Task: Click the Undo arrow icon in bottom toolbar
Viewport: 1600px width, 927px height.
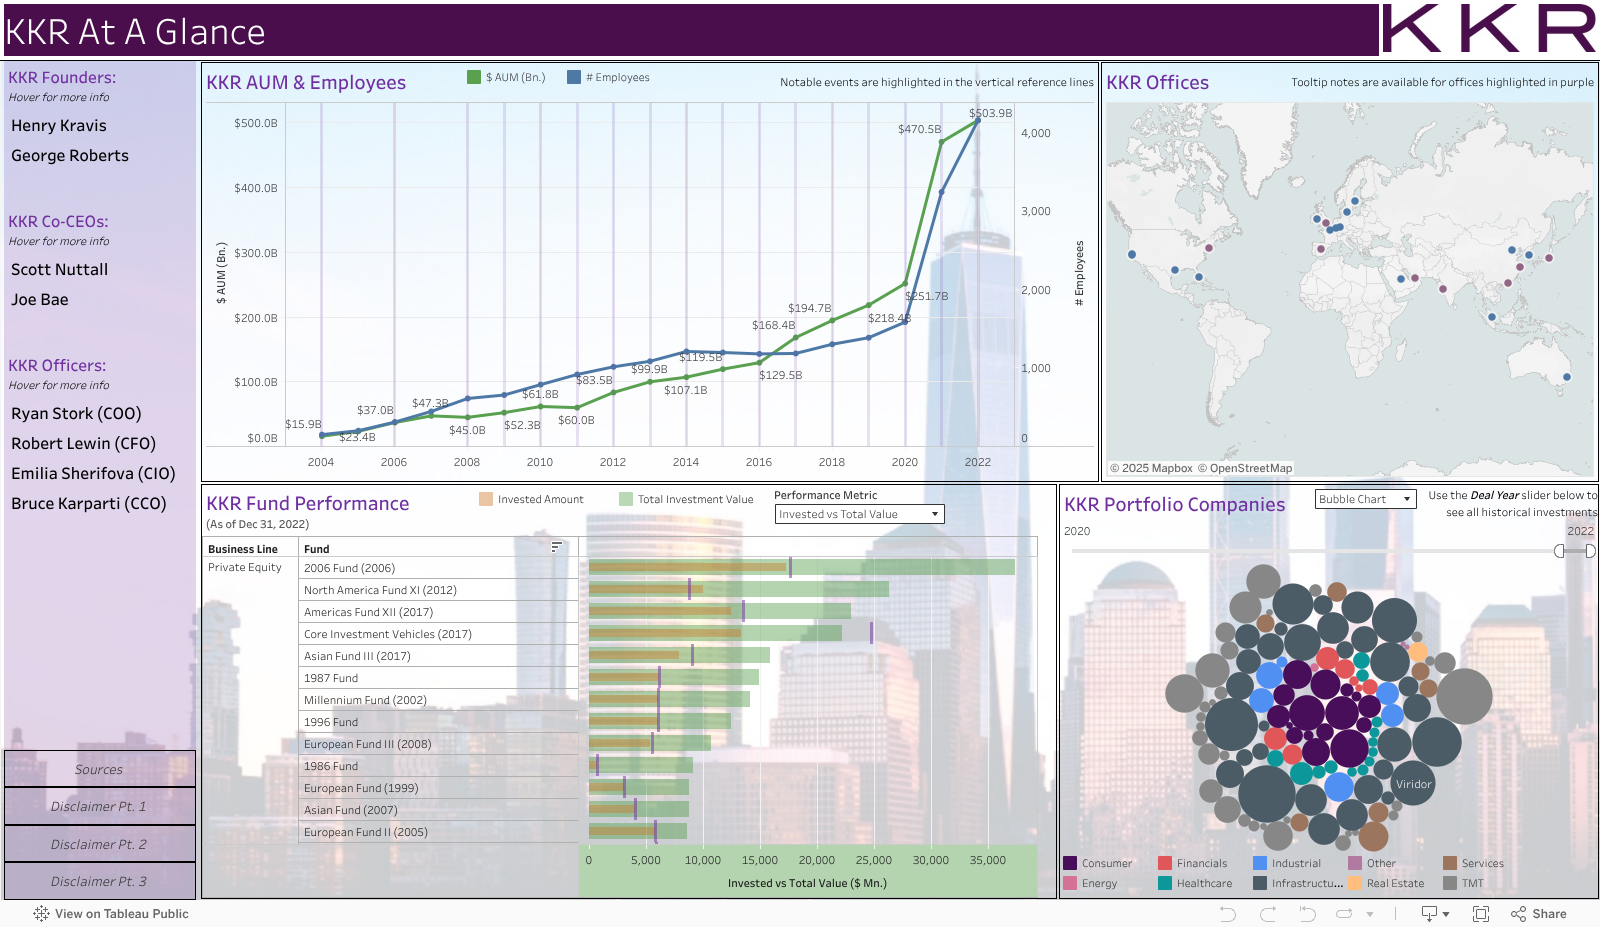Action: (1228, 914)
